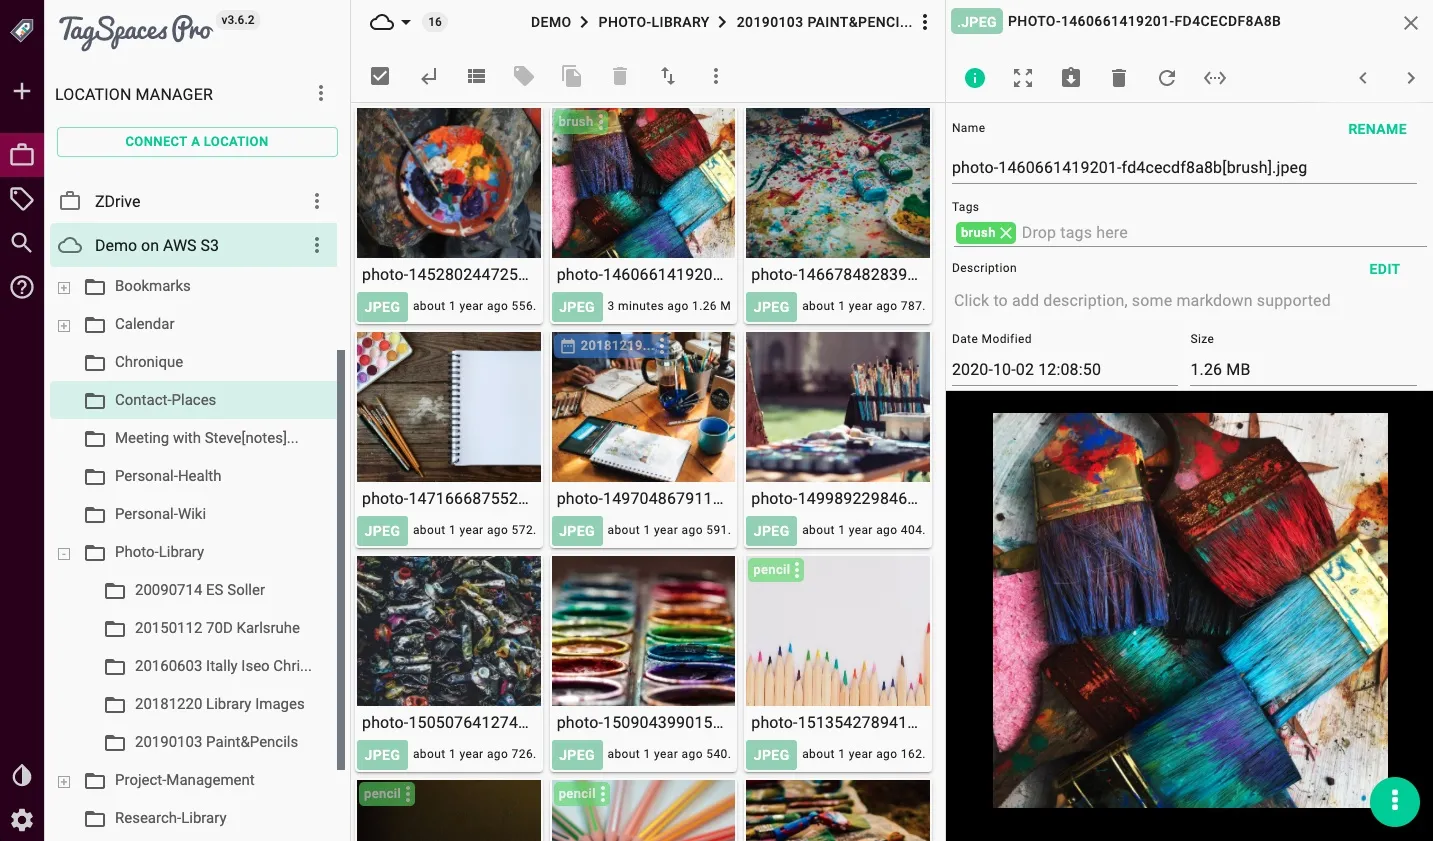Open settings with the gear icon

(22, 820)
